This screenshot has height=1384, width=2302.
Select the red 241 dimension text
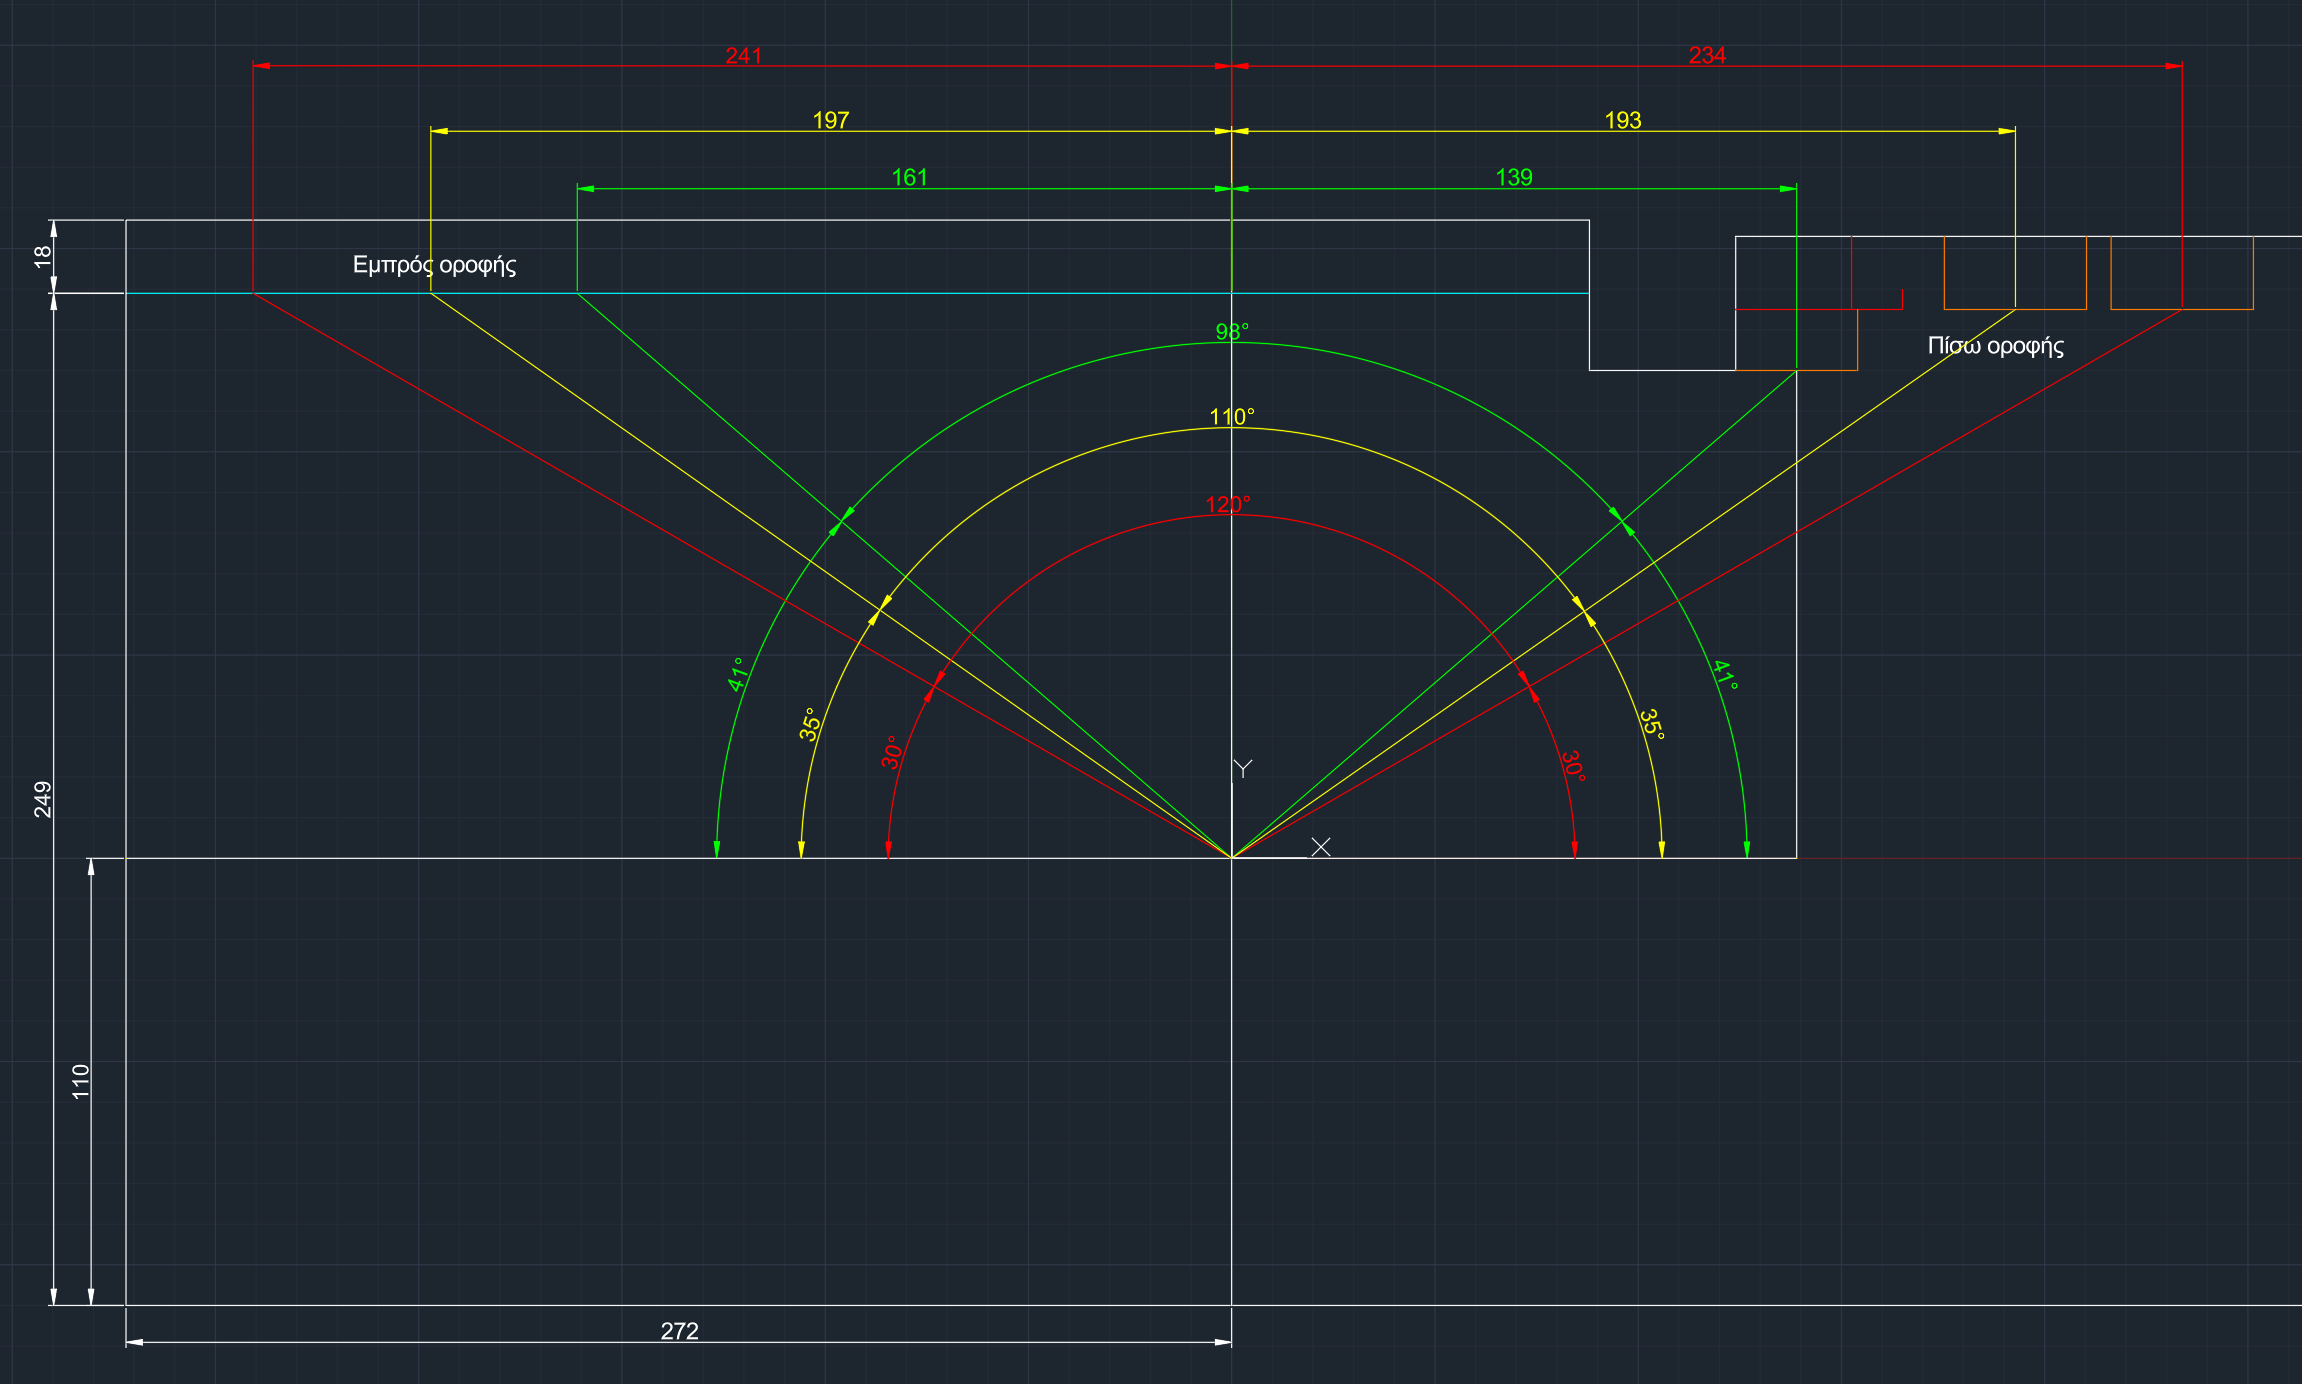coord(743,56)
